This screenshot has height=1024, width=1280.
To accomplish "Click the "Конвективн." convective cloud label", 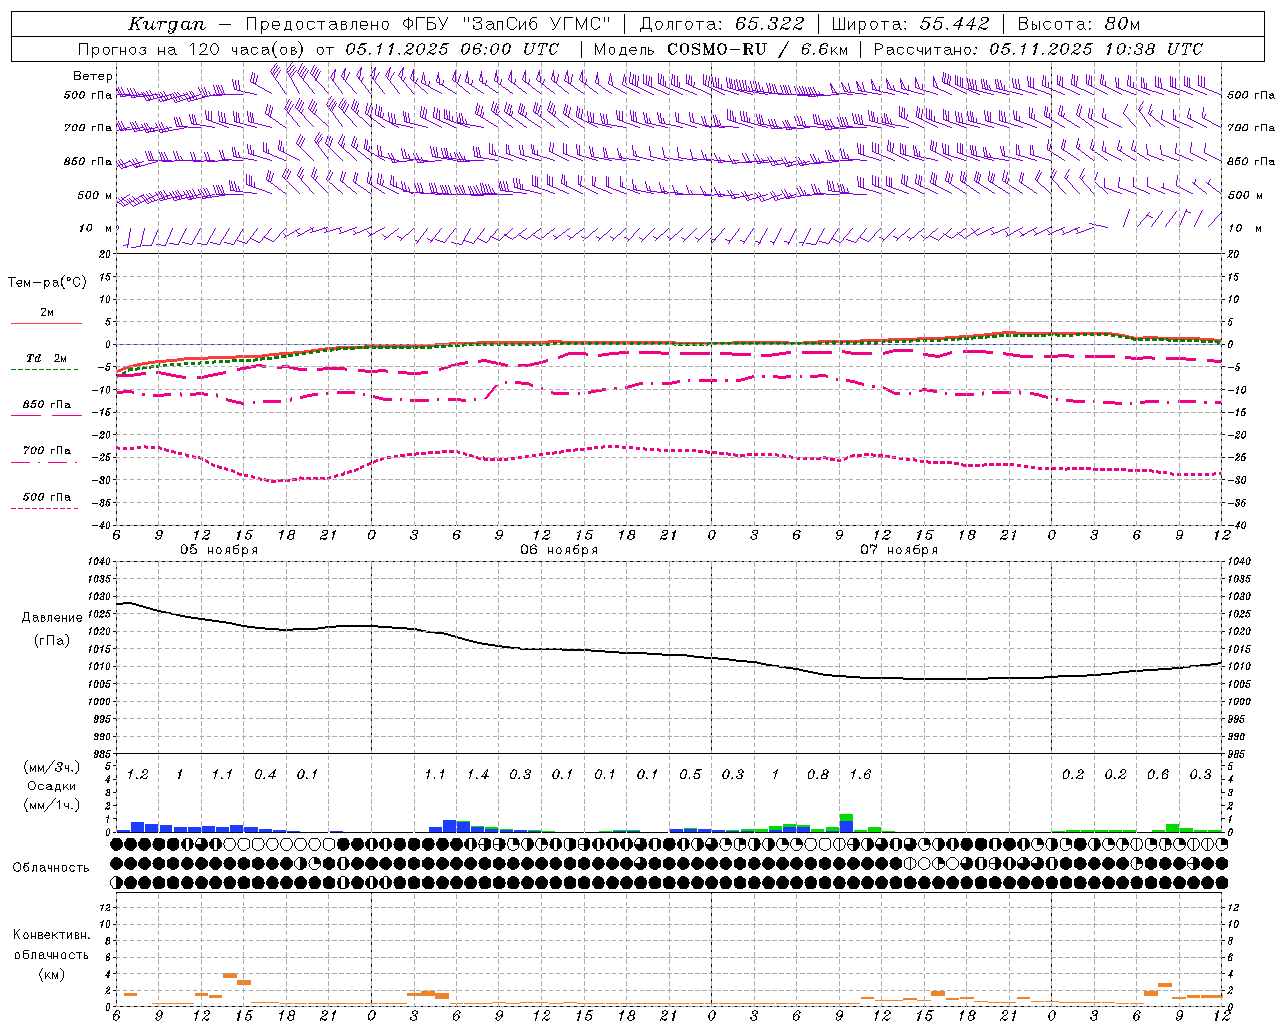I will [52, 935].
